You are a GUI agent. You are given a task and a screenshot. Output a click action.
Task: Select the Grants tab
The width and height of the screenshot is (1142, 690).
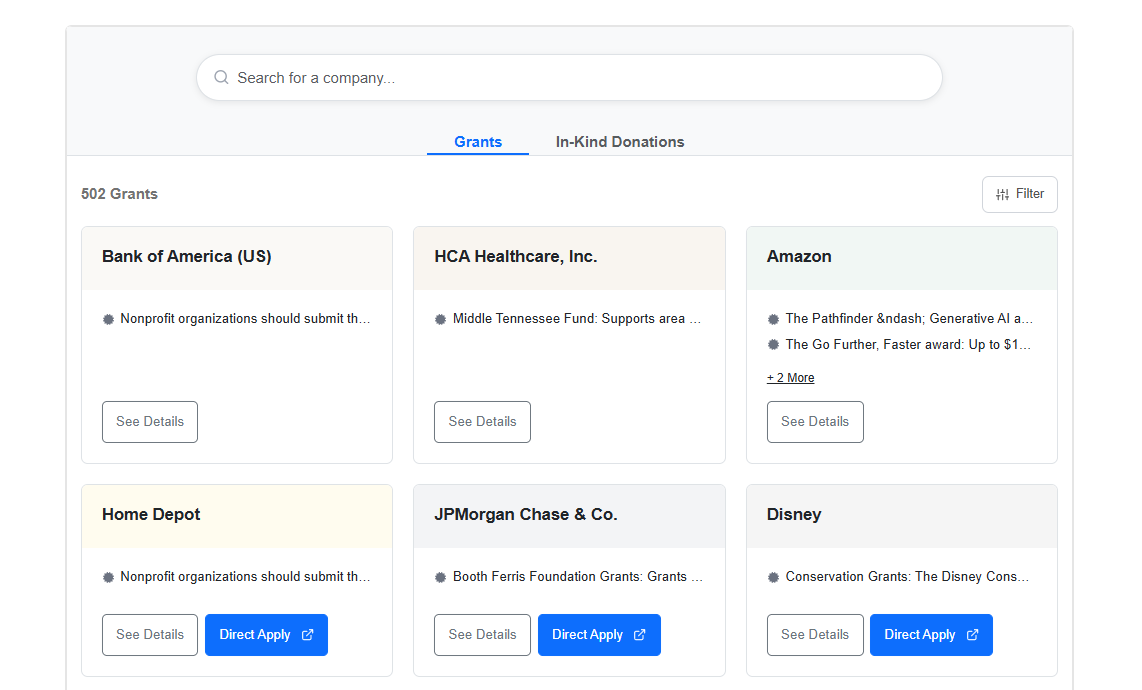coord(477,141)
